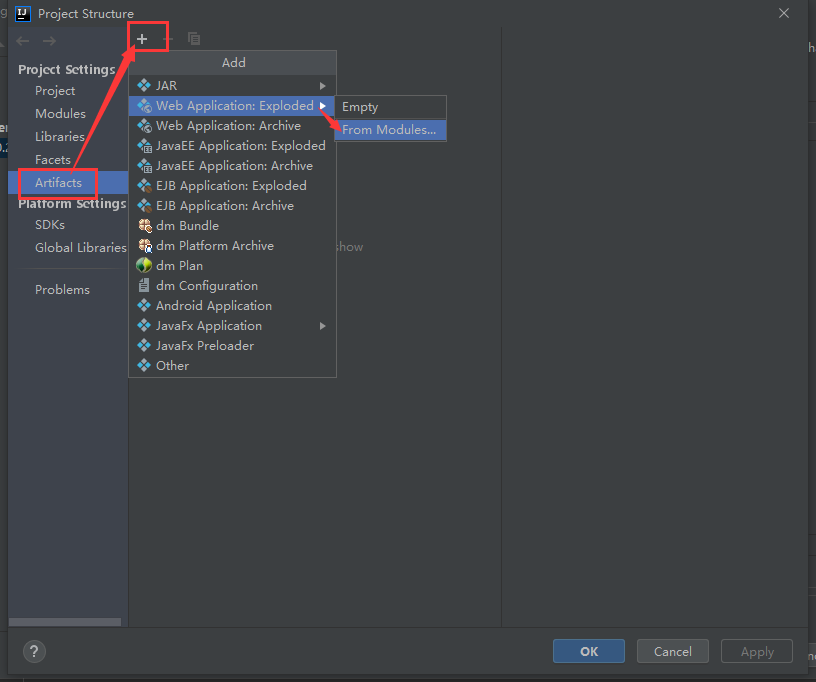Viewport: 816px width, 682px height.
Task: Choose JavaEE Application: Archive entry
Action: pyautogui.click(x=232, y=165)
